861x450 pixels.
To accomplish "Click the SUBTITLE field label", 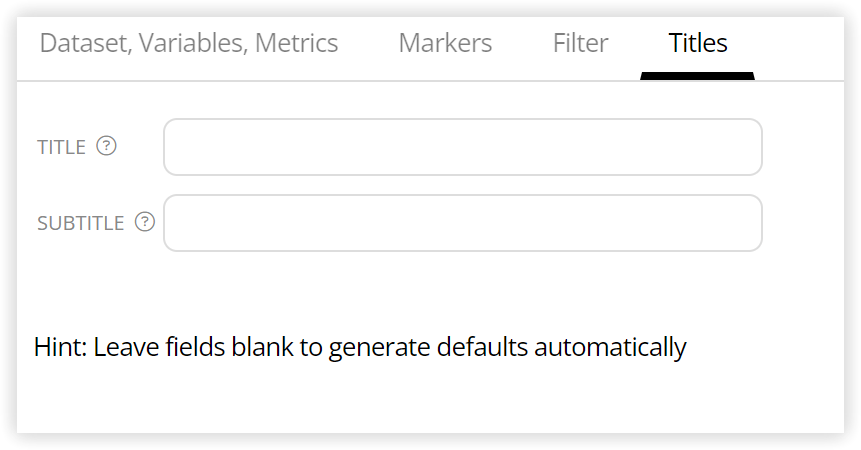I will pyautogui.click(x=81, y=223).
